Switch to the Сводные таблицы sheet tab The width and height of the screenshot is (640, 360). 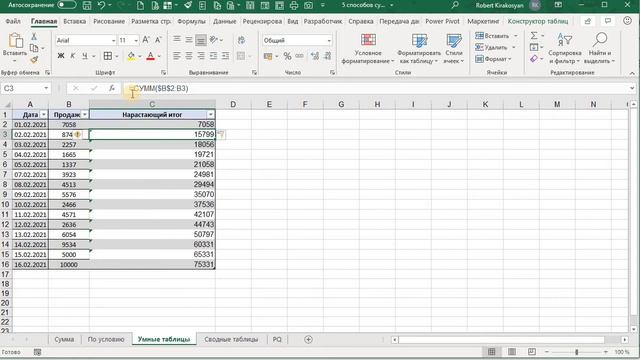[231, 340]
